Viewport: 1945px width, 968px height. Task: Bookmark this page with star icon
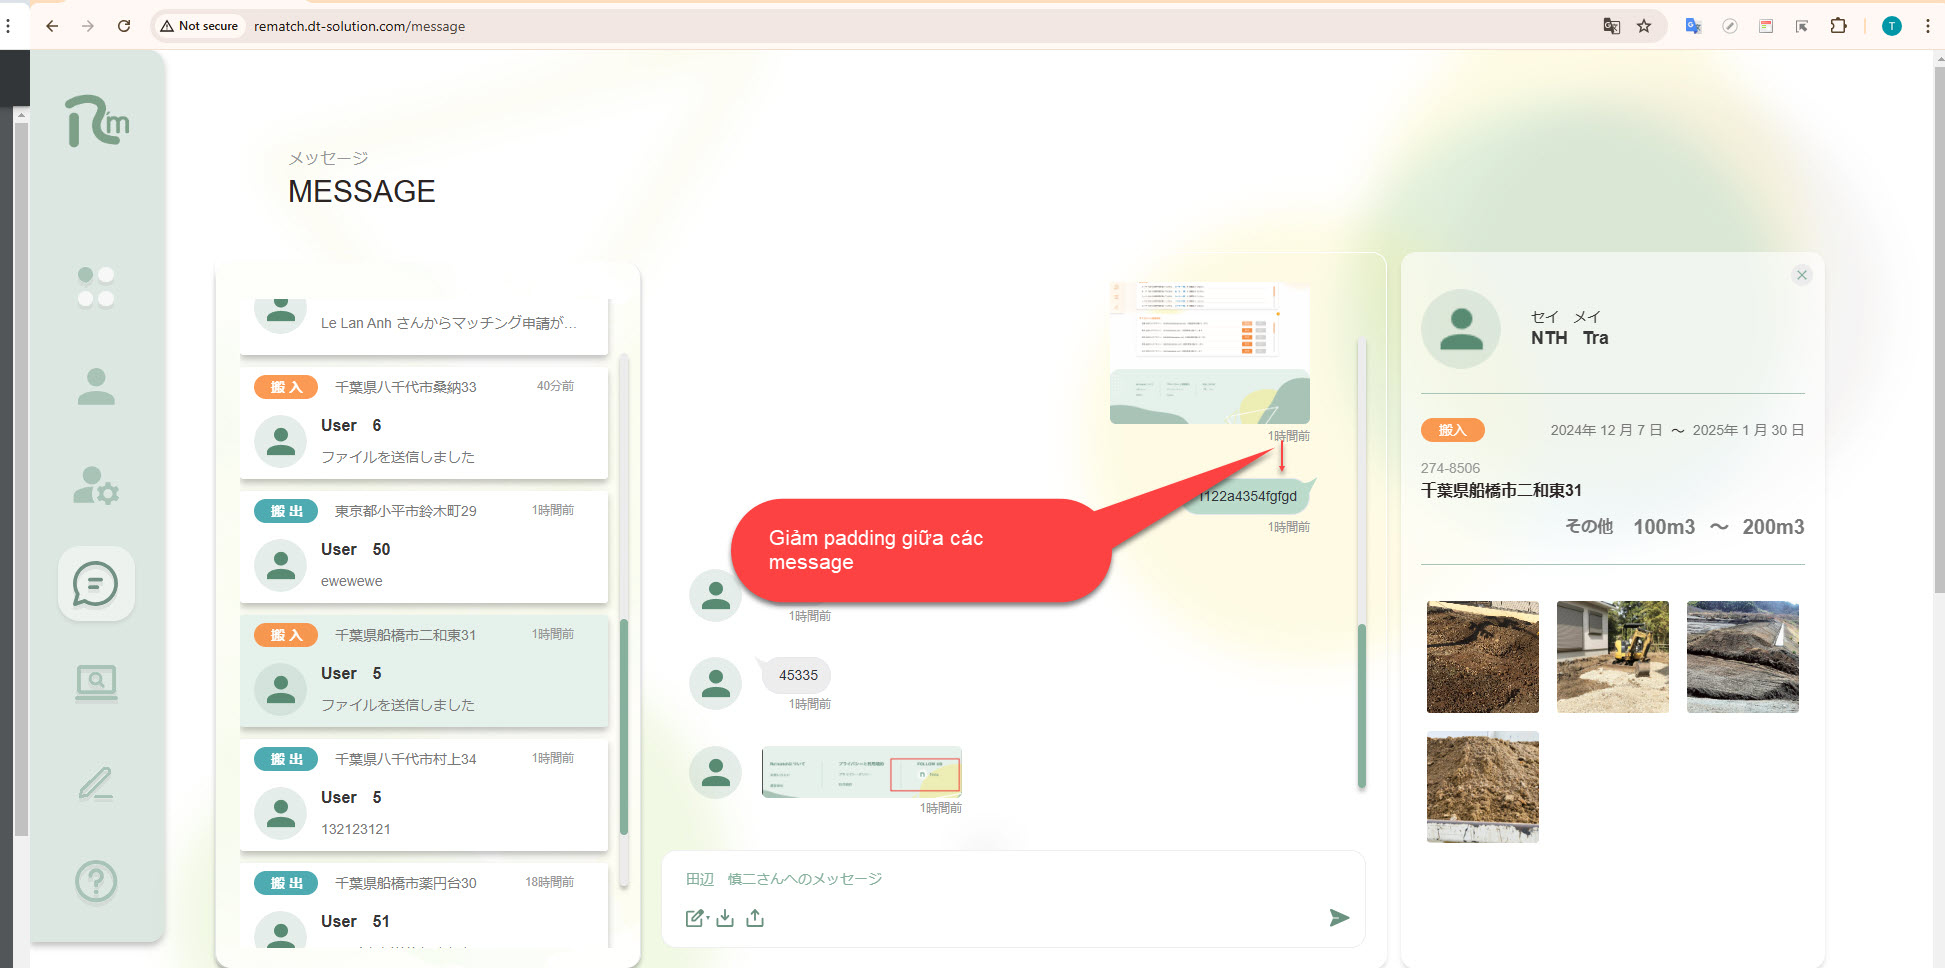click(x=1644, y=26)
